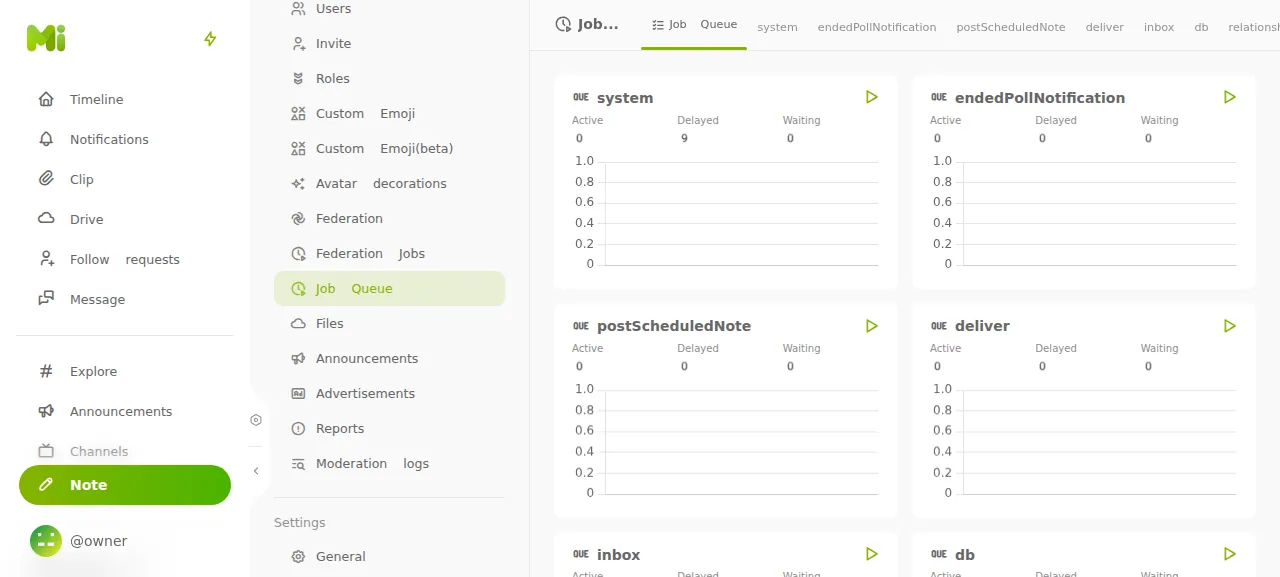Viewport: 1280px width, 577px height.
Task: Switch to the inbox tab
Action: pos(1159,27)
